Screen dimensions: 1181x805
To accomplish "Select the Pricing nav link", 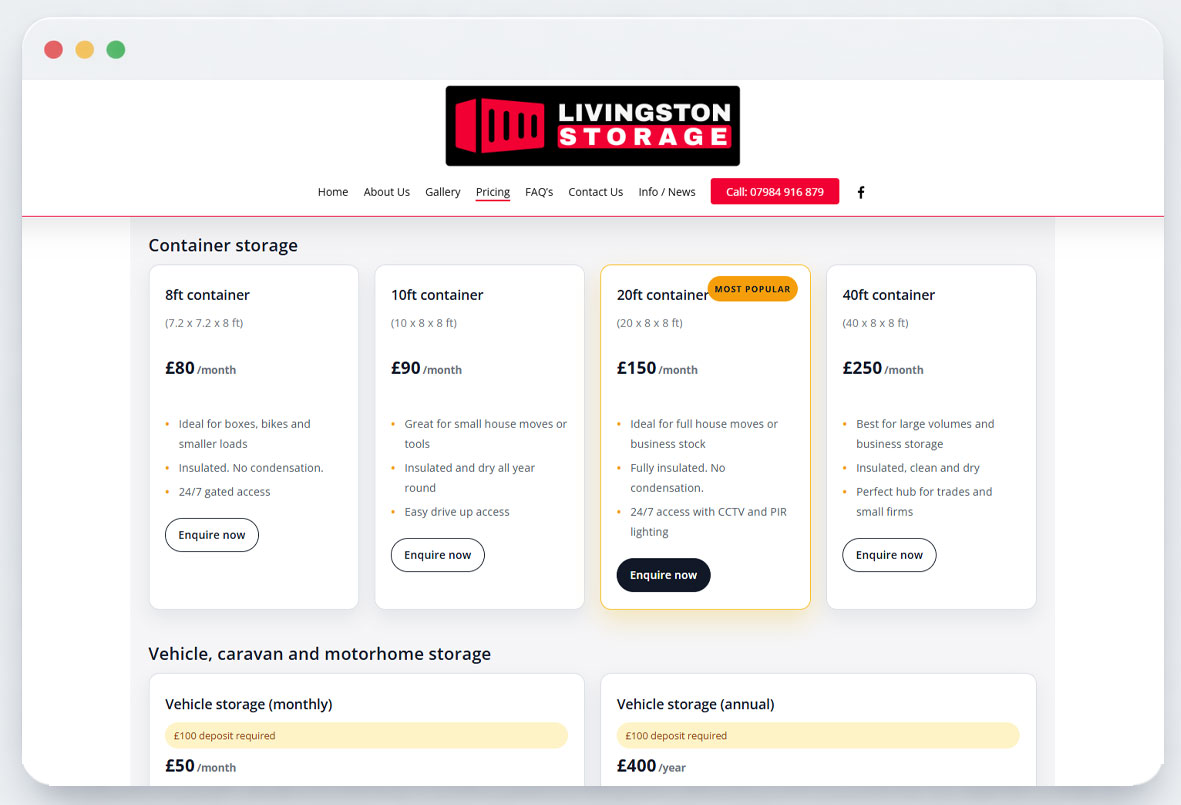I will coord(492,192).
